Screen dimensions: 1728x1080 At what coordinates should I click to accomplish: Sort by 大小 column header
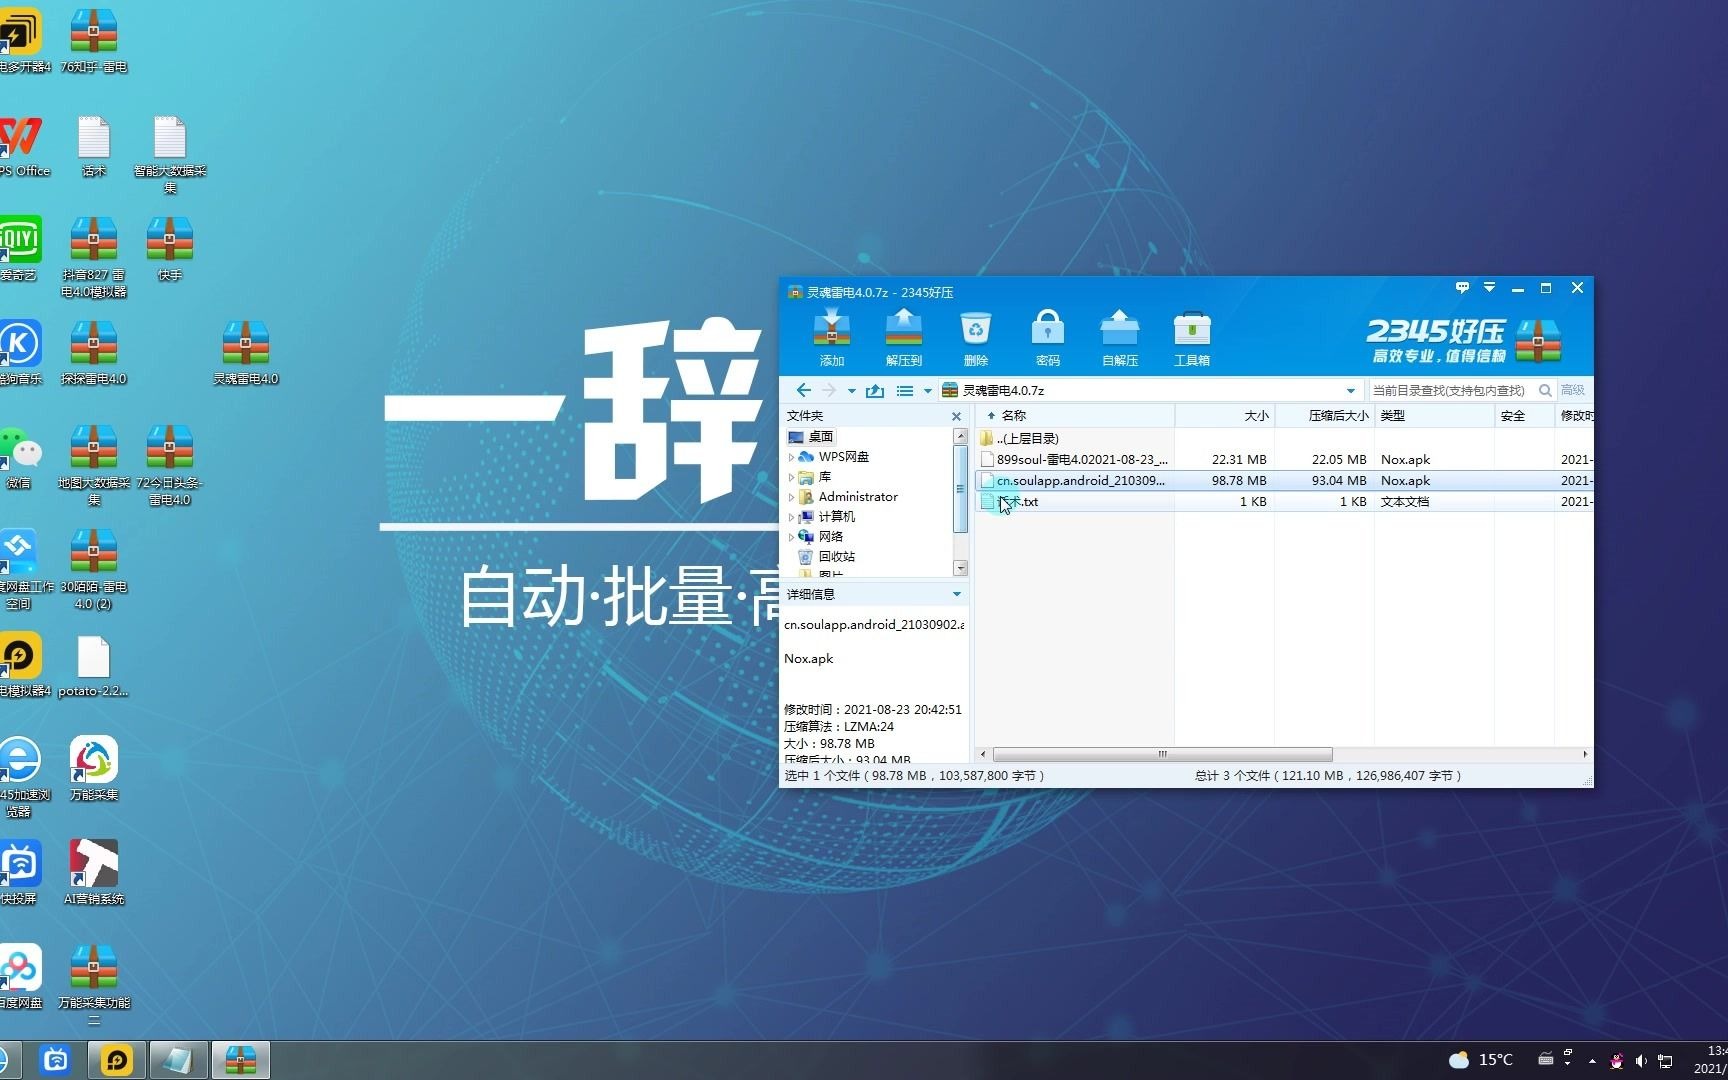[x=1224, y=416]
